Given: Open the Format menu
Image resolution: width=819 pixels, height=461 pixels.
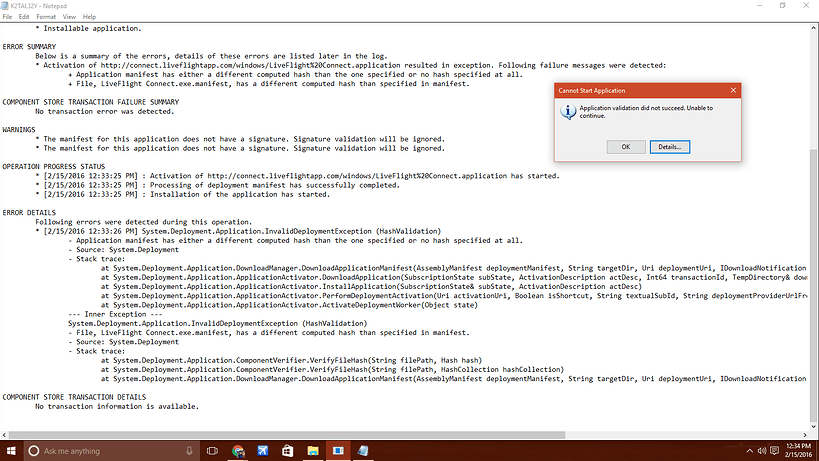Looking at the screenshot, I should (x=46, y=17).
